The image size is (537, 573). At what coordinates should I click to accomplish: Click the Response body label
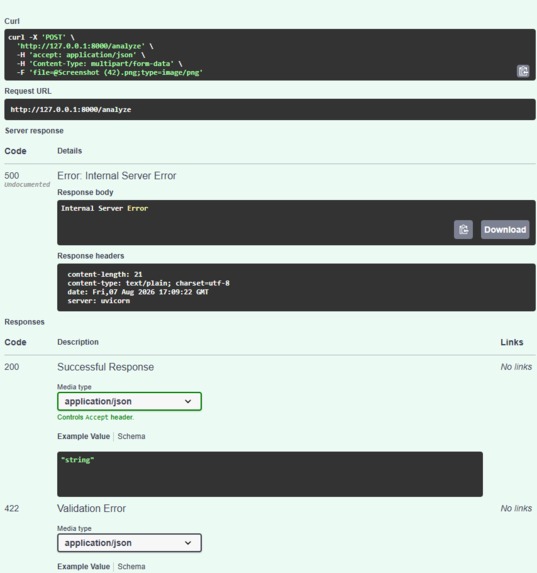click(85, 192)
